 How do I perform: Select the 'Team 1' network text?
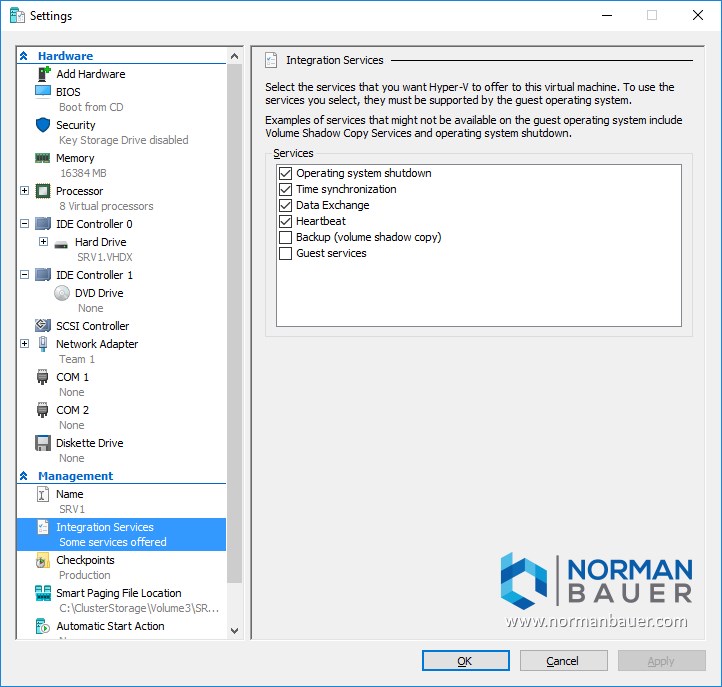[77, 359]
